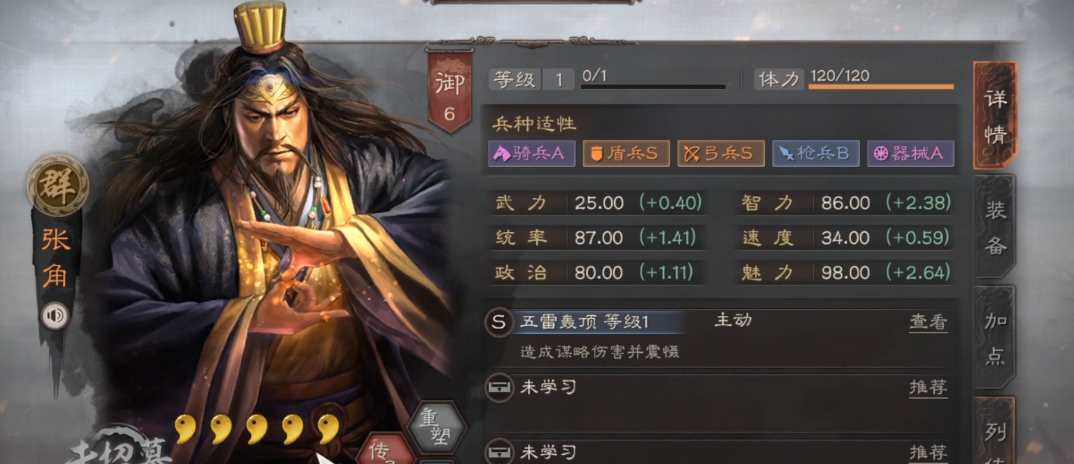Image resolution: width=1074 pixels, height=464 pixels.
Task: Select the 魅力 98.00 stat row
Action: (x=845, y=273)
